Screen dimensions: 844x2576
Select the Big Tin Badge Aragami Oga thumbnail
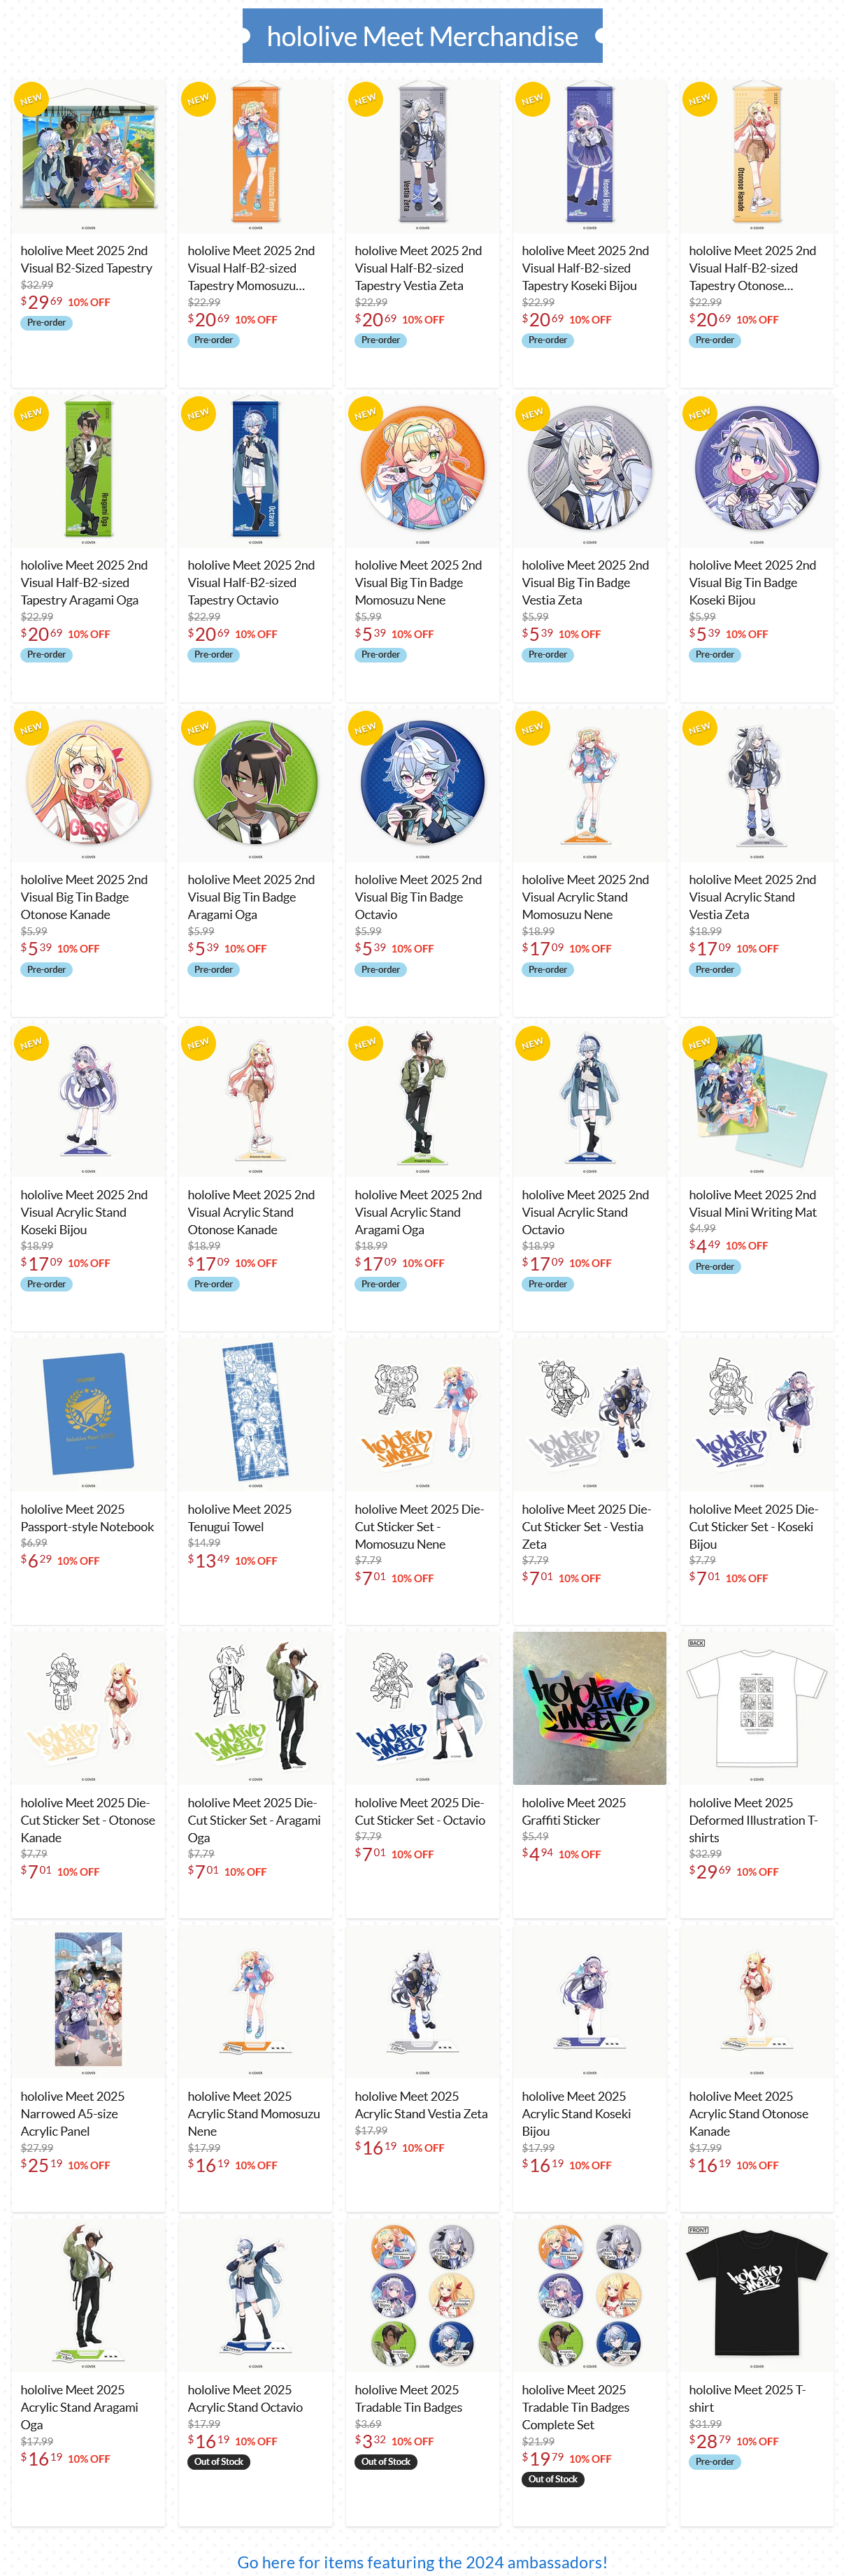[255, 785]
